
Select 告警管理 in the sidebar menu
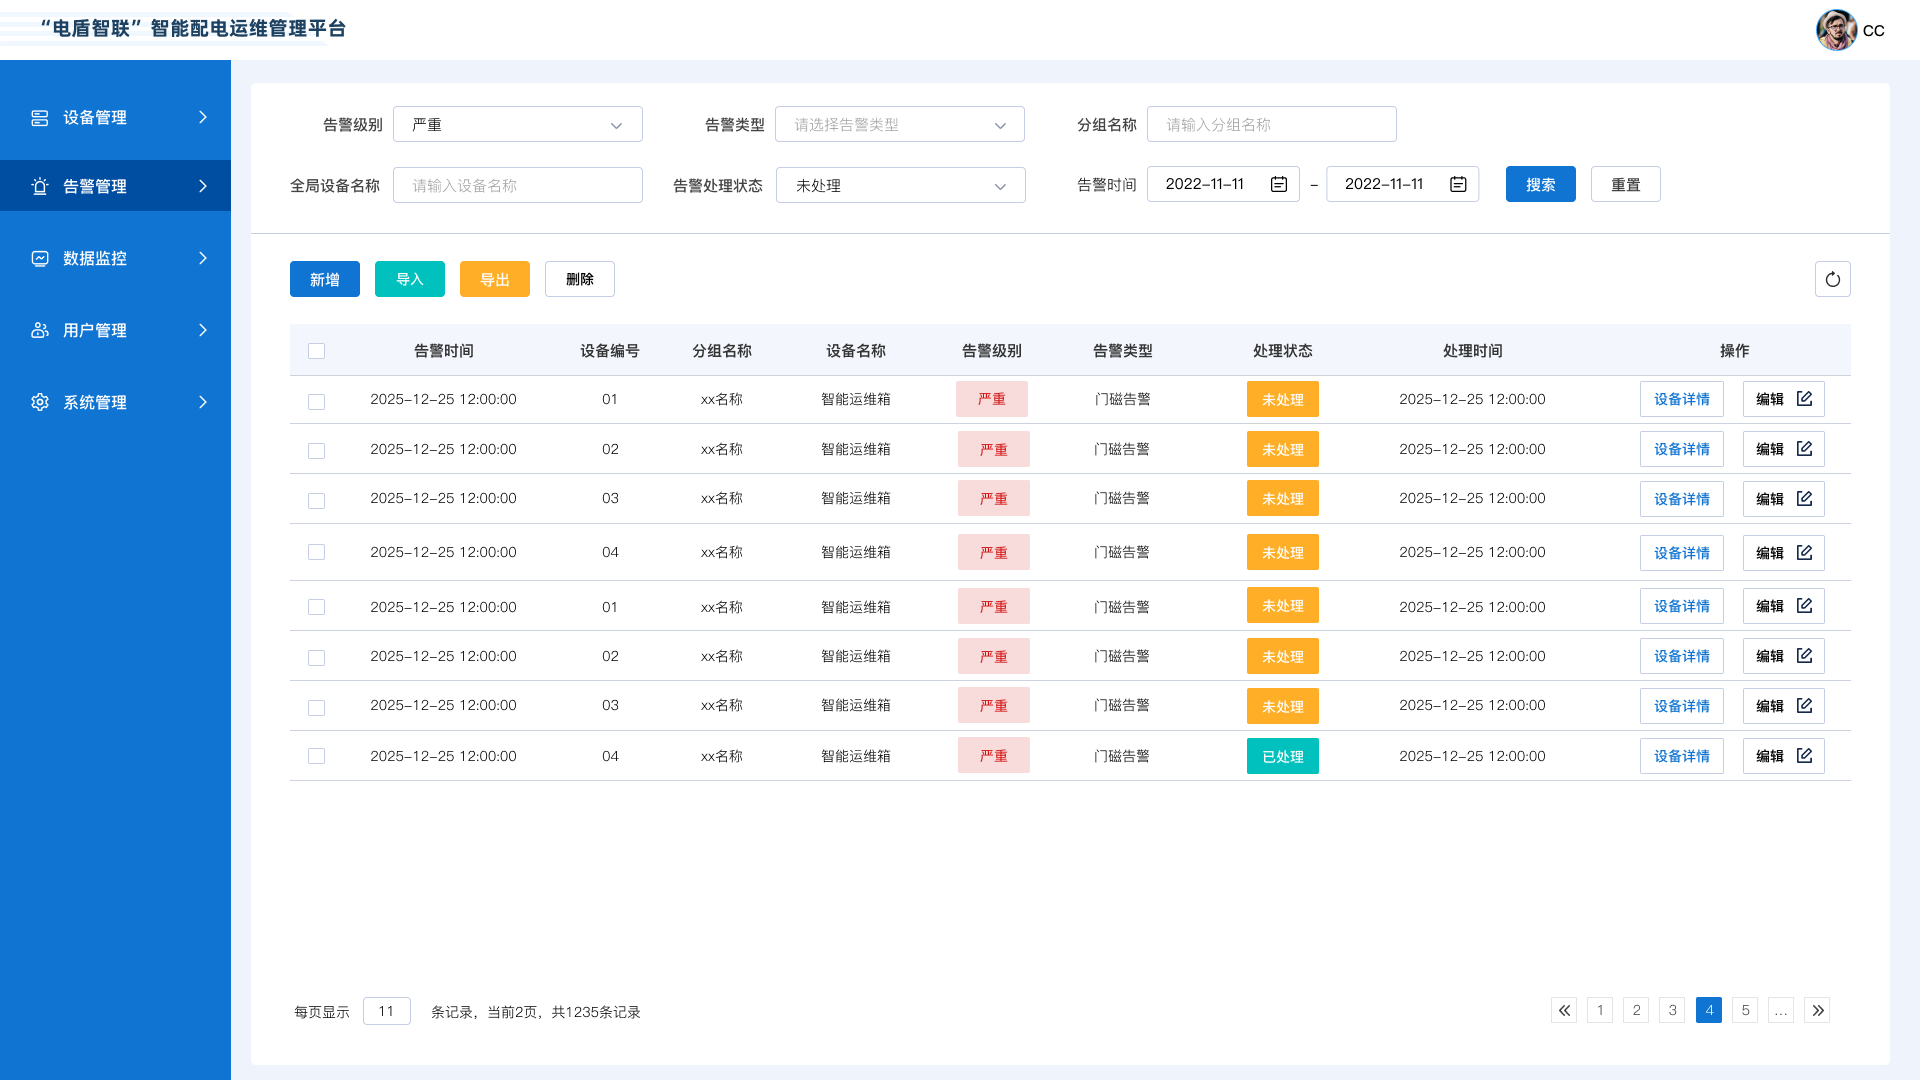[x=93, y=185]
